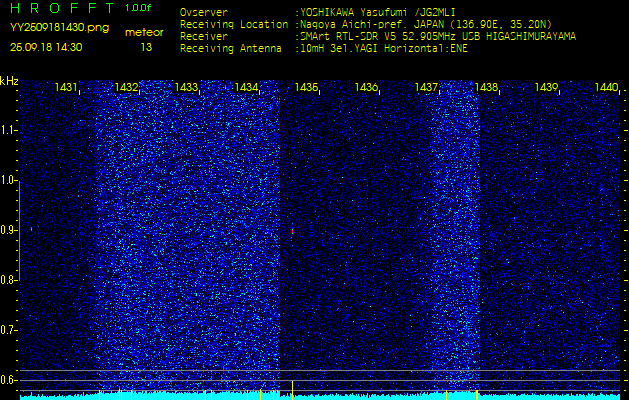Click the "Receiving Antenna" label
The width and height of the screenshot is (629, 400).
point(231,49)
